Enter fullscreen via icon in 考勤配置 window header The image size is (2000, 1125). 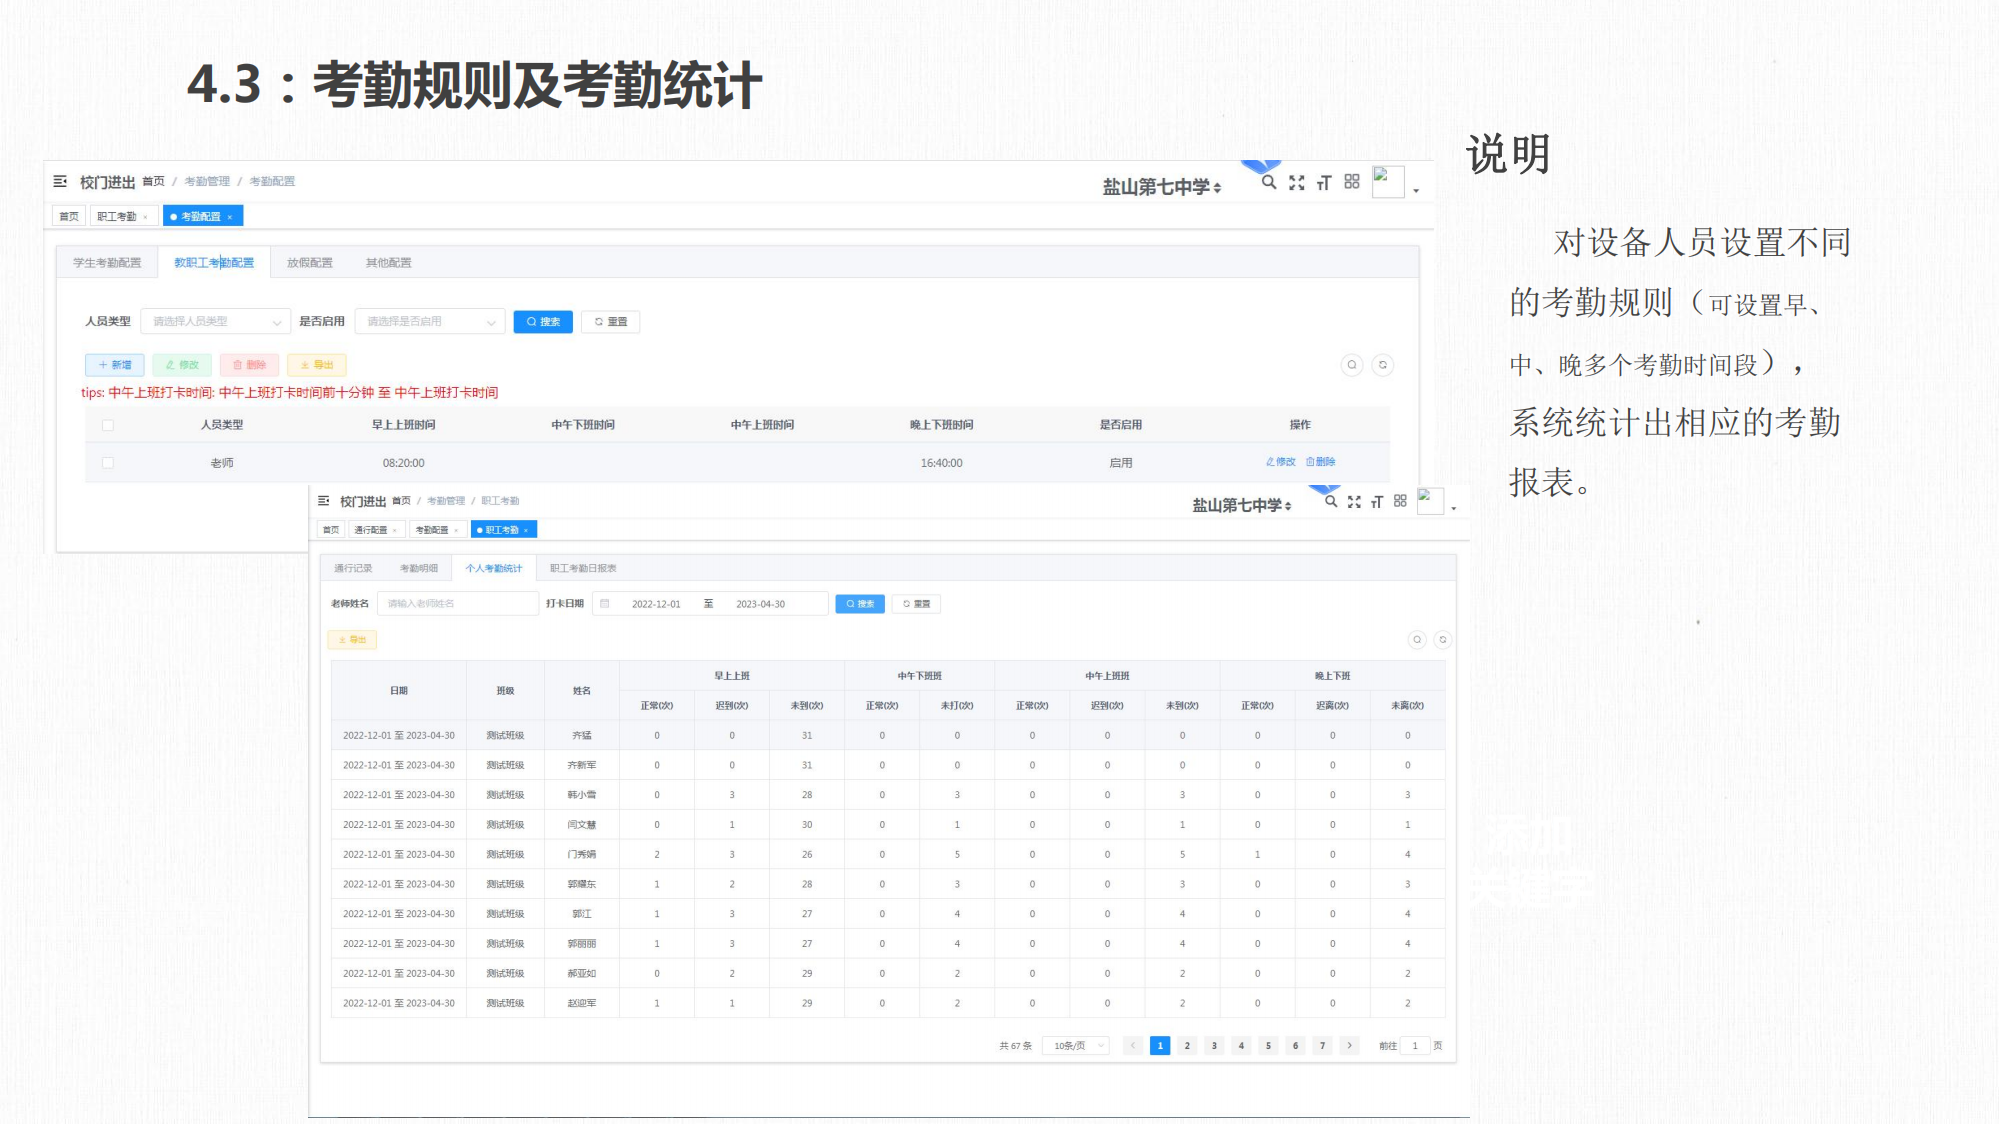pos(1297,182)
